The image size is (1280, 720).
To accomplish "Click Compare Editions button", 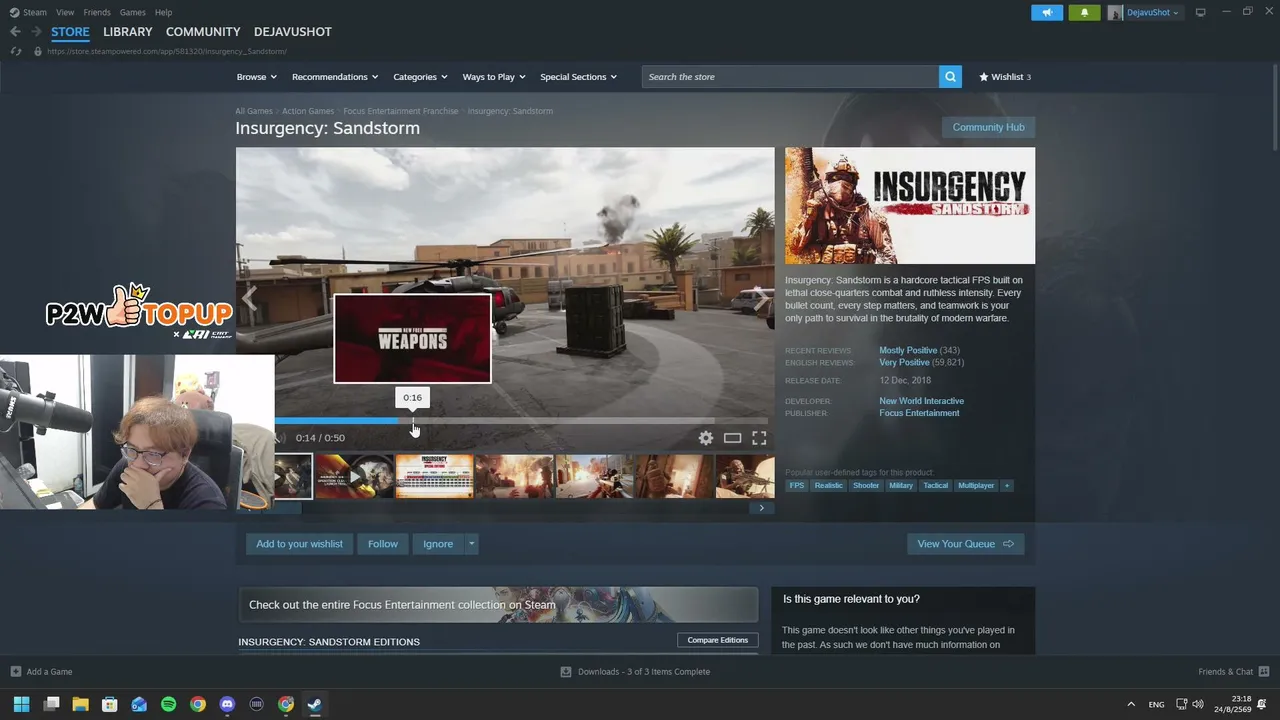I will pos(718,640).
